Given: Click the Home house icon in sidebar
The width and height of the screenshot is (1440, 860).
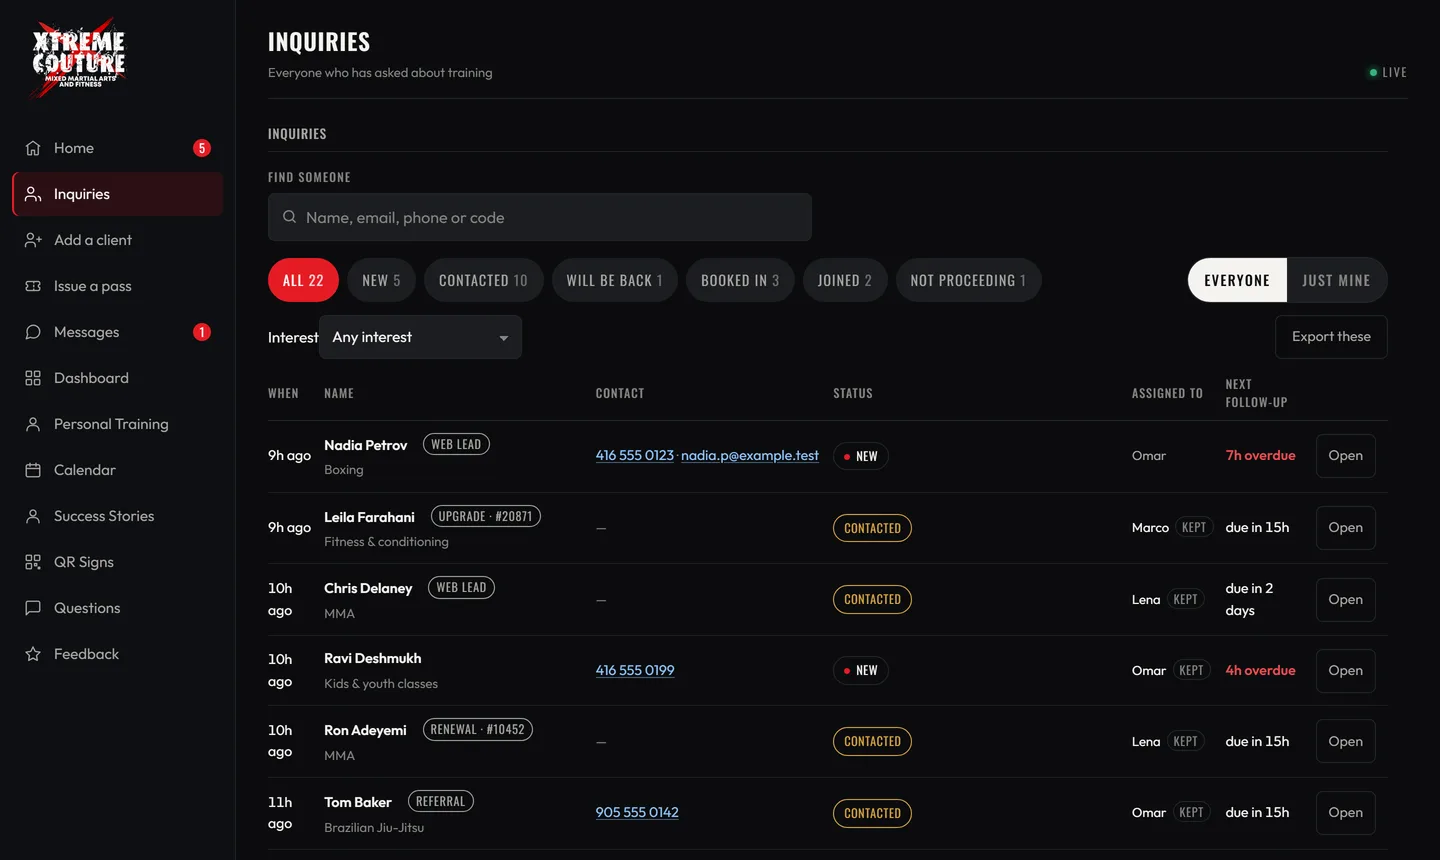Looking at the screenshot, I should coord(33,148).
